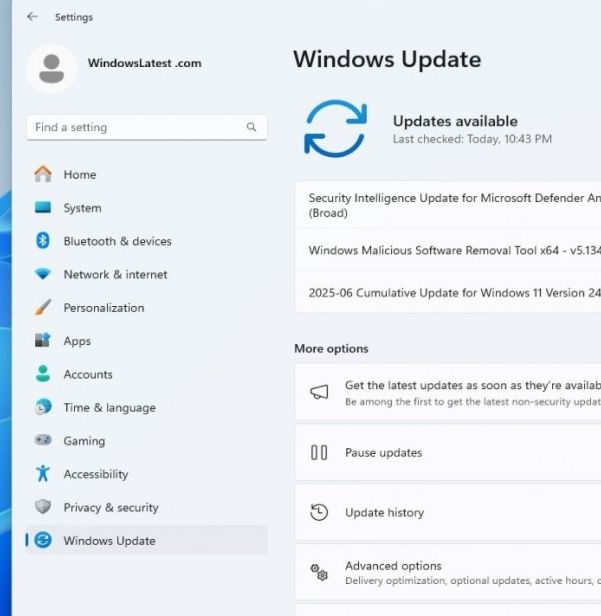Image resolution: width=601 pixels, height=616 pixels.
Task: Select 2025-06 Cumulative Update row
Action: pyautogui.click(x=448, y=293)
